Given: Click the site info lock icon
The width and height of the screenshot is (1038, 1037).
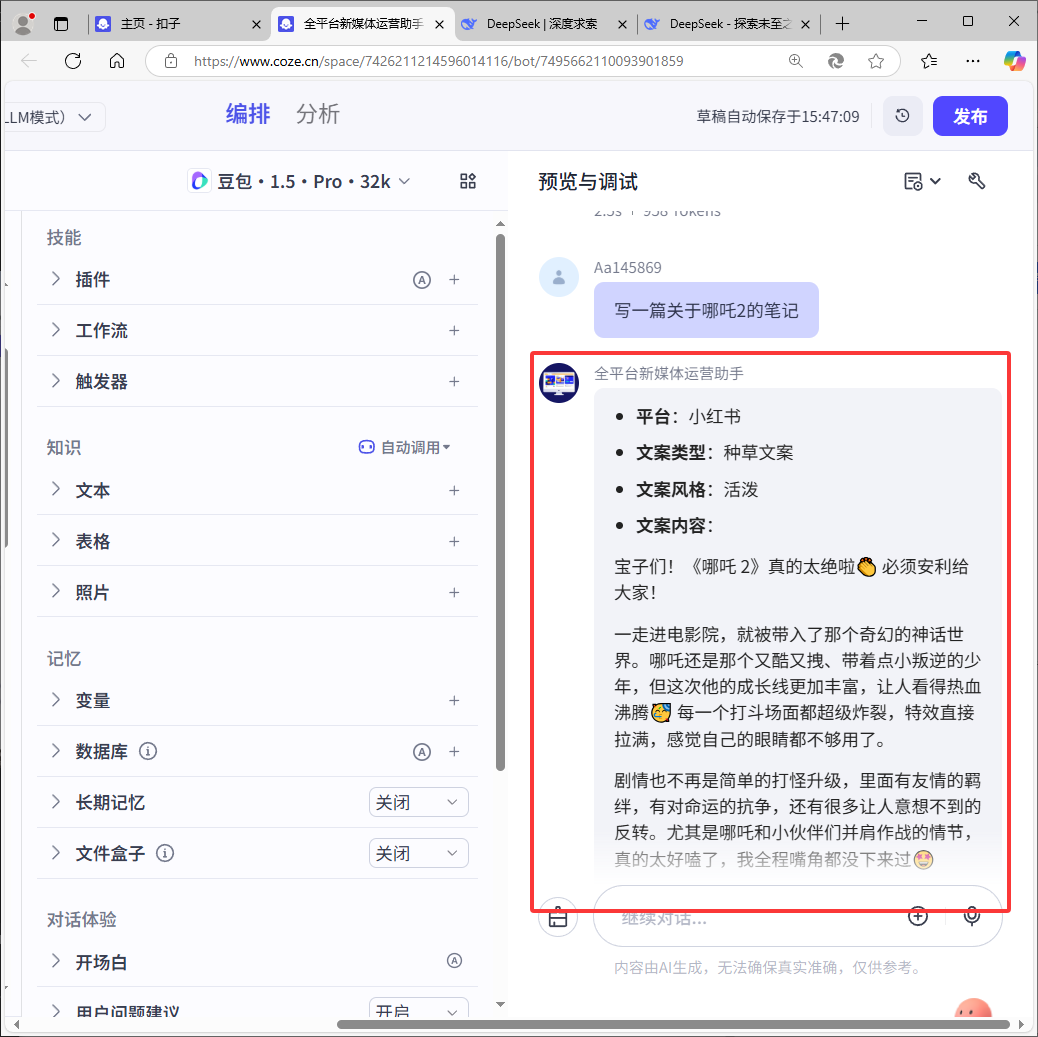Looking at the screenshot, I should pyautogui.click(x=171, y=61).
